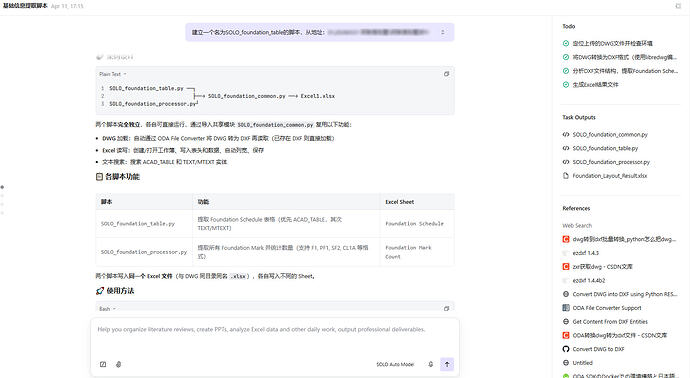
Task: Click the check icon of first Todo item
Action: pos(566,43)
